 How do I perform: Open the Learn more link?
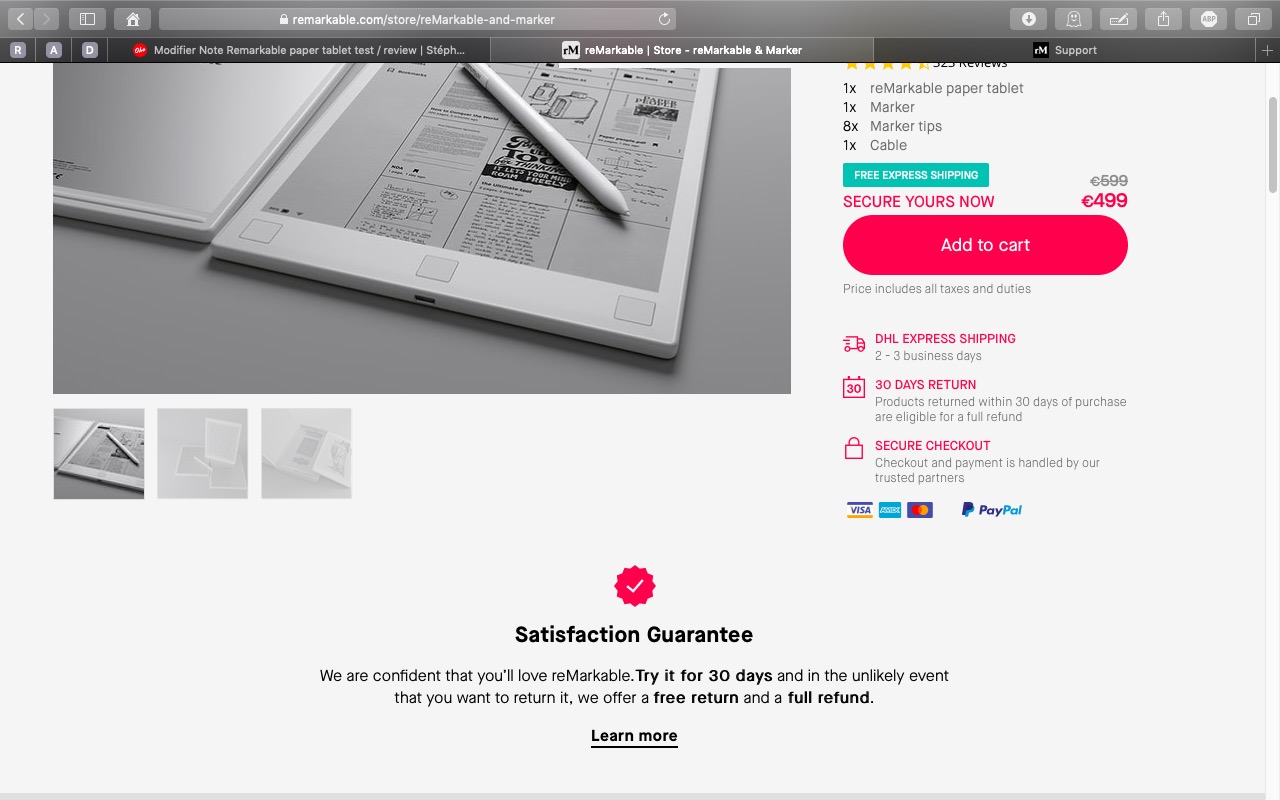634,736
